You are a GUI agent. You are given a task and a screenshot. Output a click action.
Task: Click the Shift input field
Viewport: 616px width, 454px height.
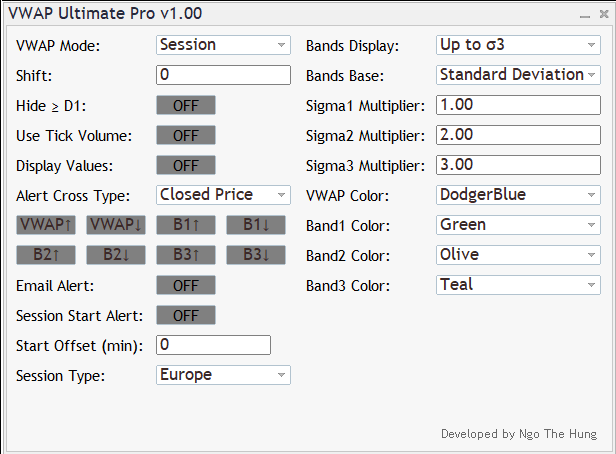223,75
